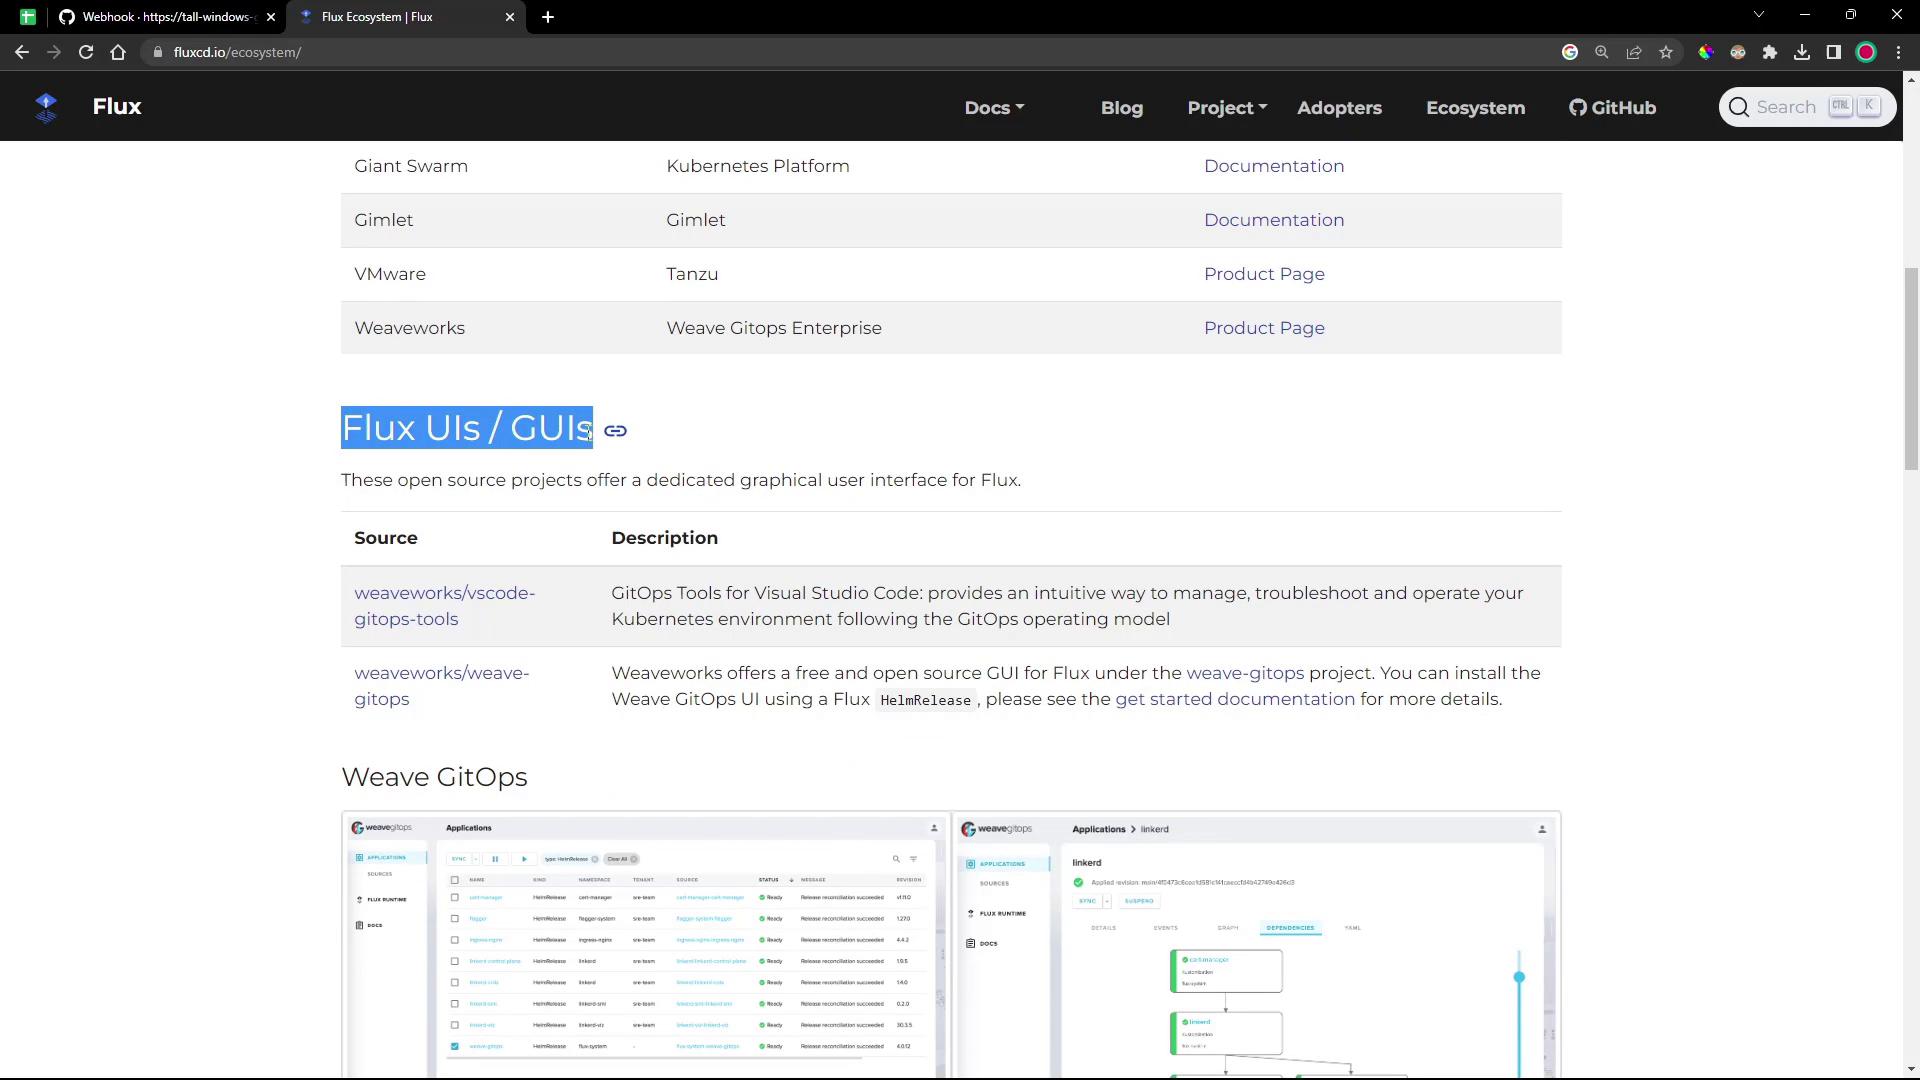This screenshot has height=1080, width=1920.
Task: Click the share page icon in the address bar
Action: coord(1634,53)
